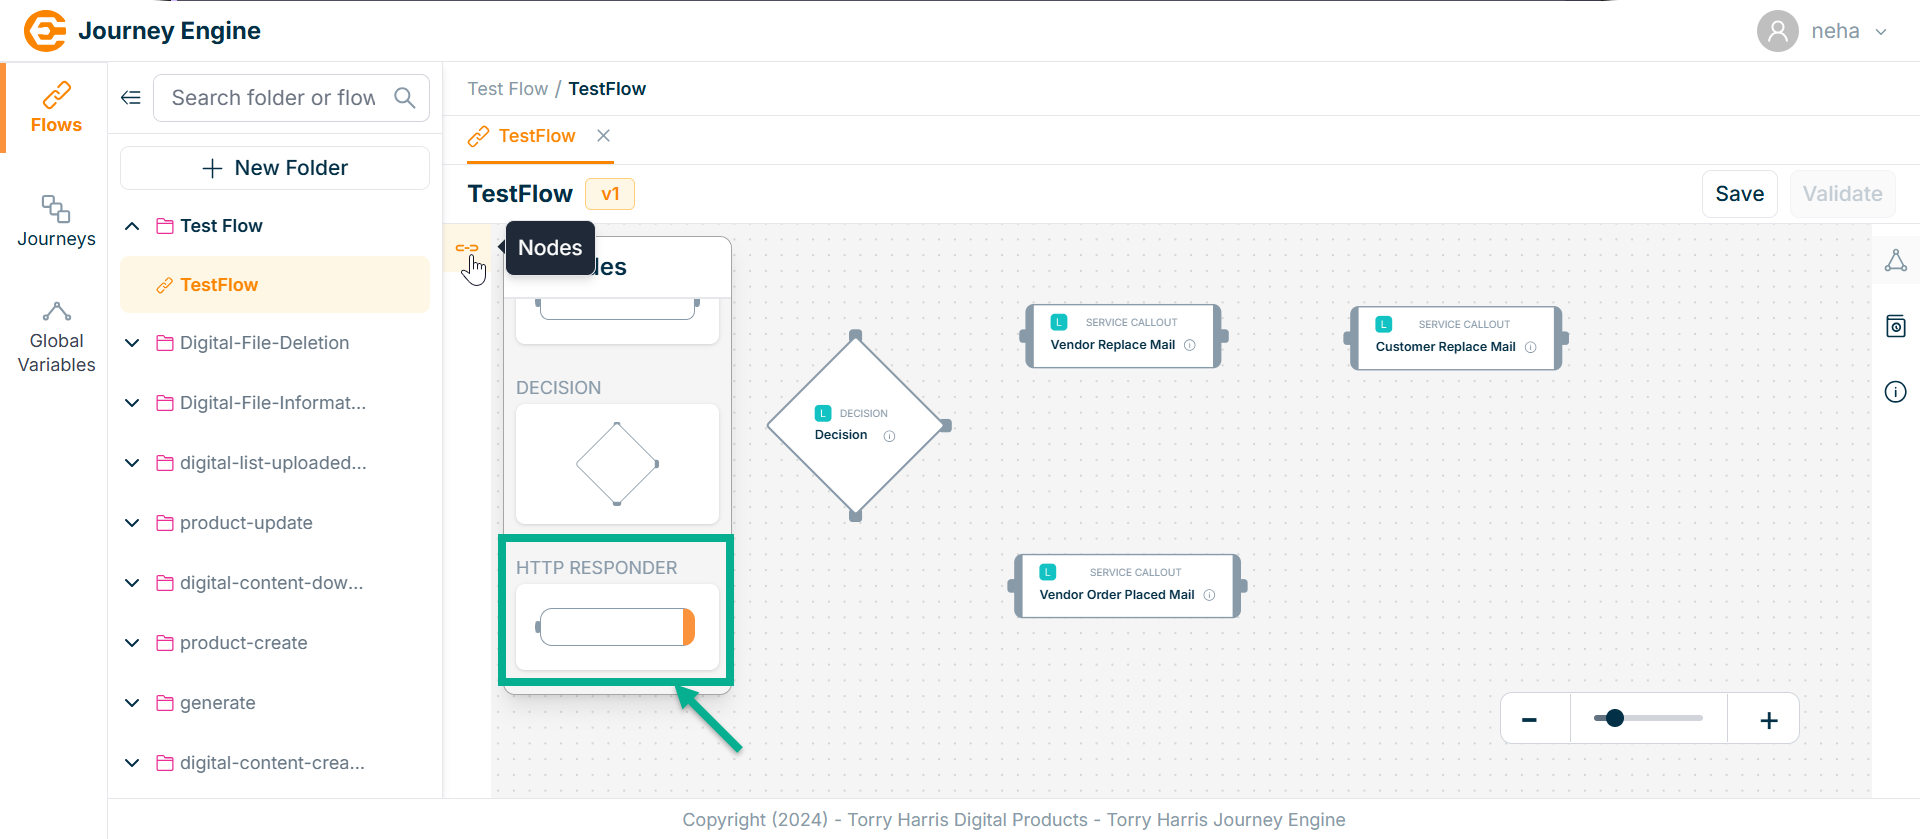Collapse the Test Flow folder
Screen dimensions: 1920x839
[x=132, y=226]
